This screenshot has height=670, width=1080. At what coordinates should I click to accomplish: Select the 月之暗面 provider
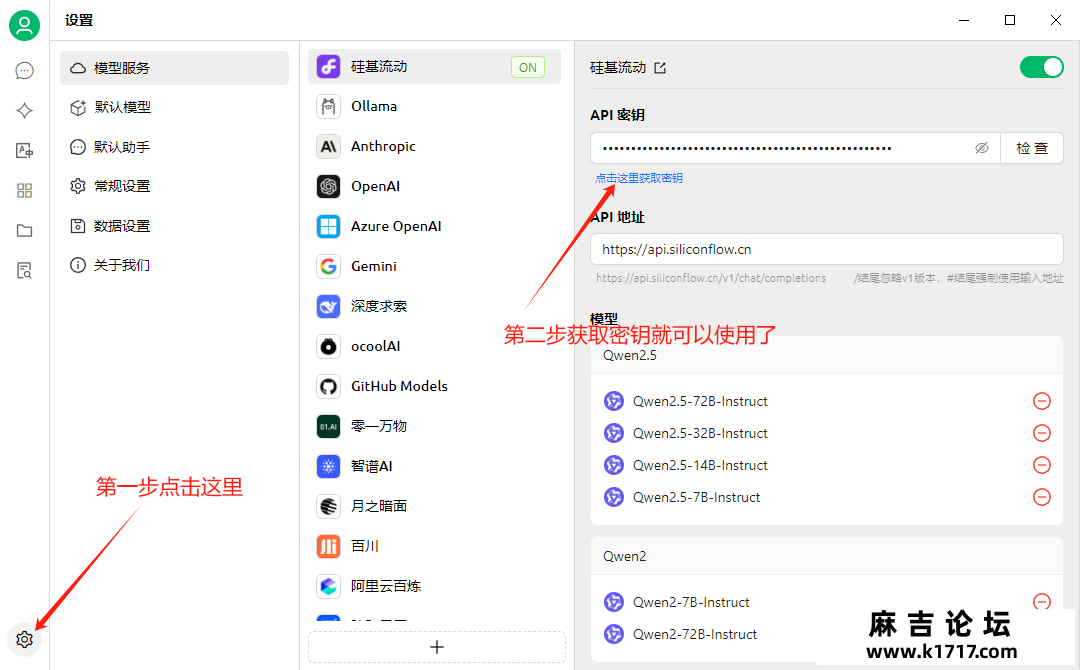click(x=434, y=505)
